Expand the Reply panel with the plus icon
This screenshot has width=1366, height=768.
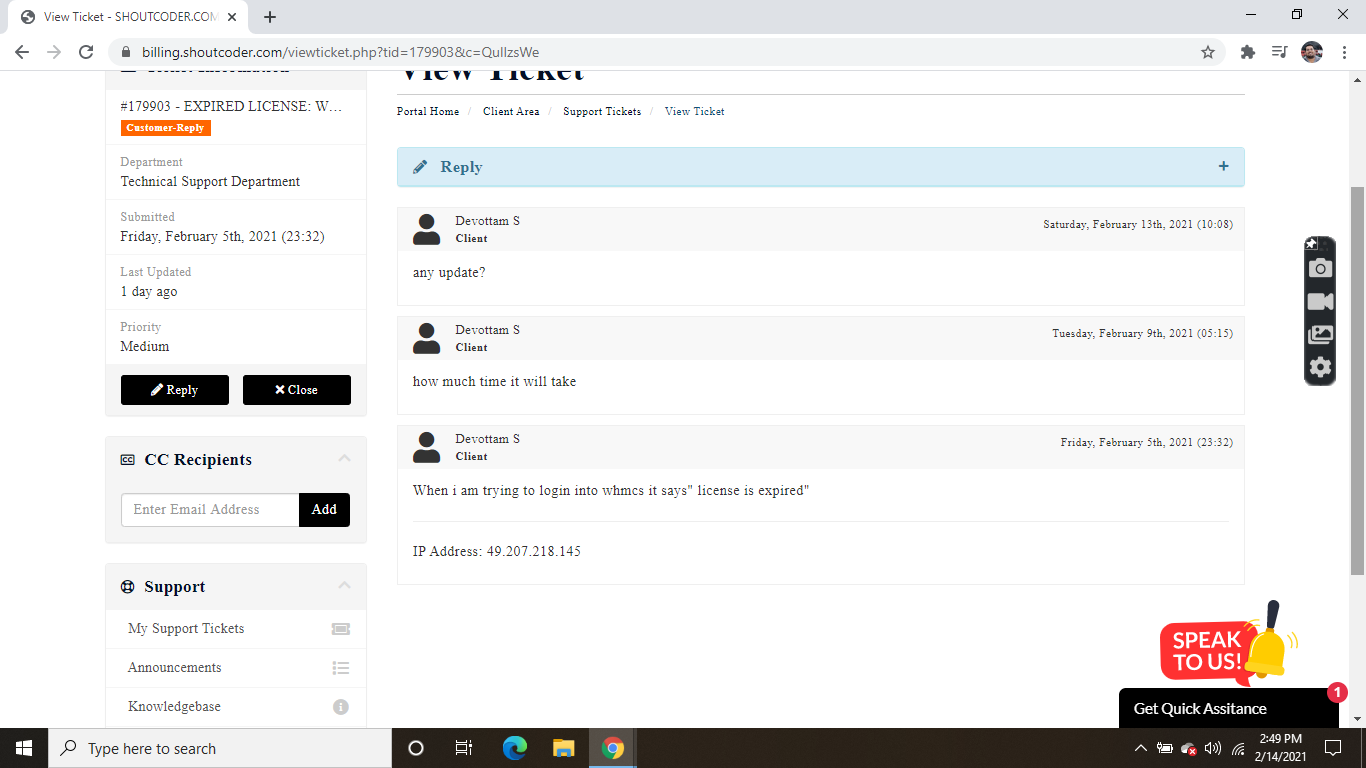point(1223,167)
